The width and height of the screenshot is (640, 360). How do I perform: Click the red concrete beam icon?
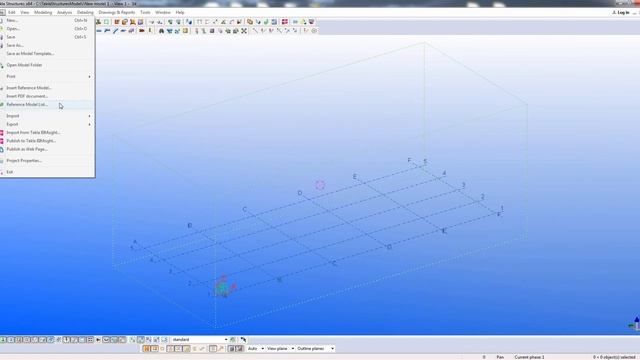[142, 31]
